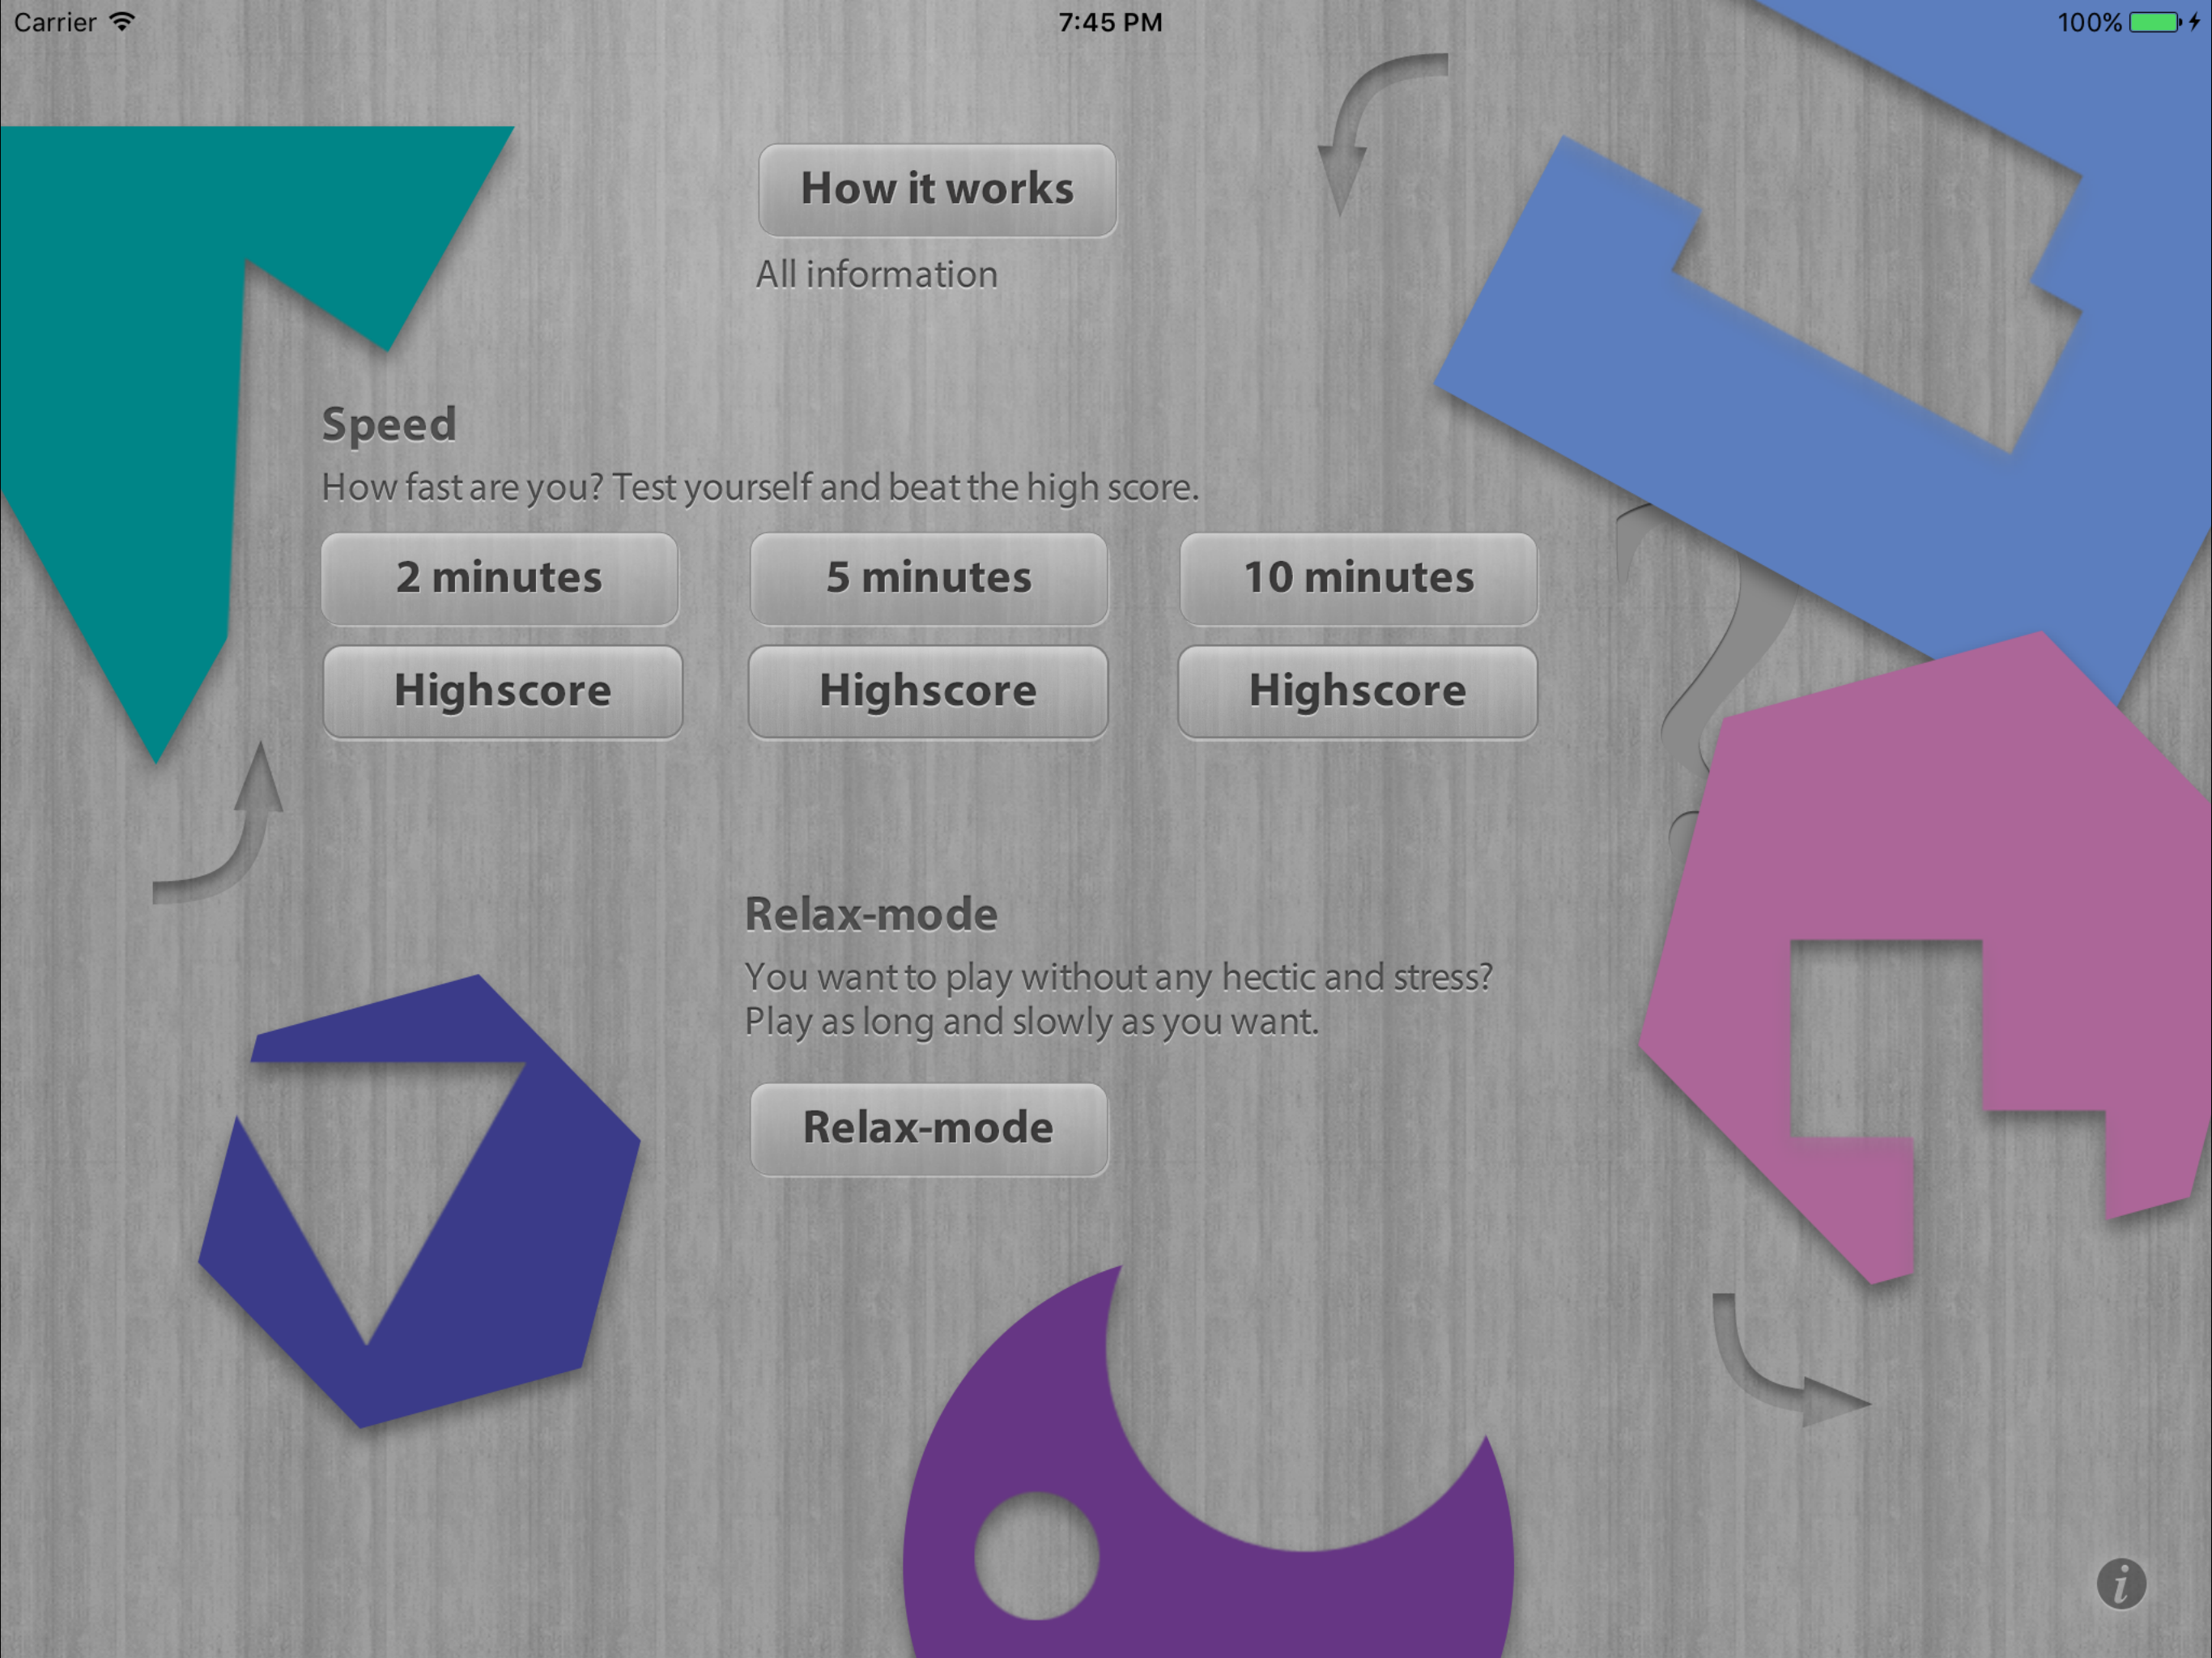This screenshot has width=2212, height=1658.
Task: Tap the 7:45 PM clock
Action: [1110, 22]
